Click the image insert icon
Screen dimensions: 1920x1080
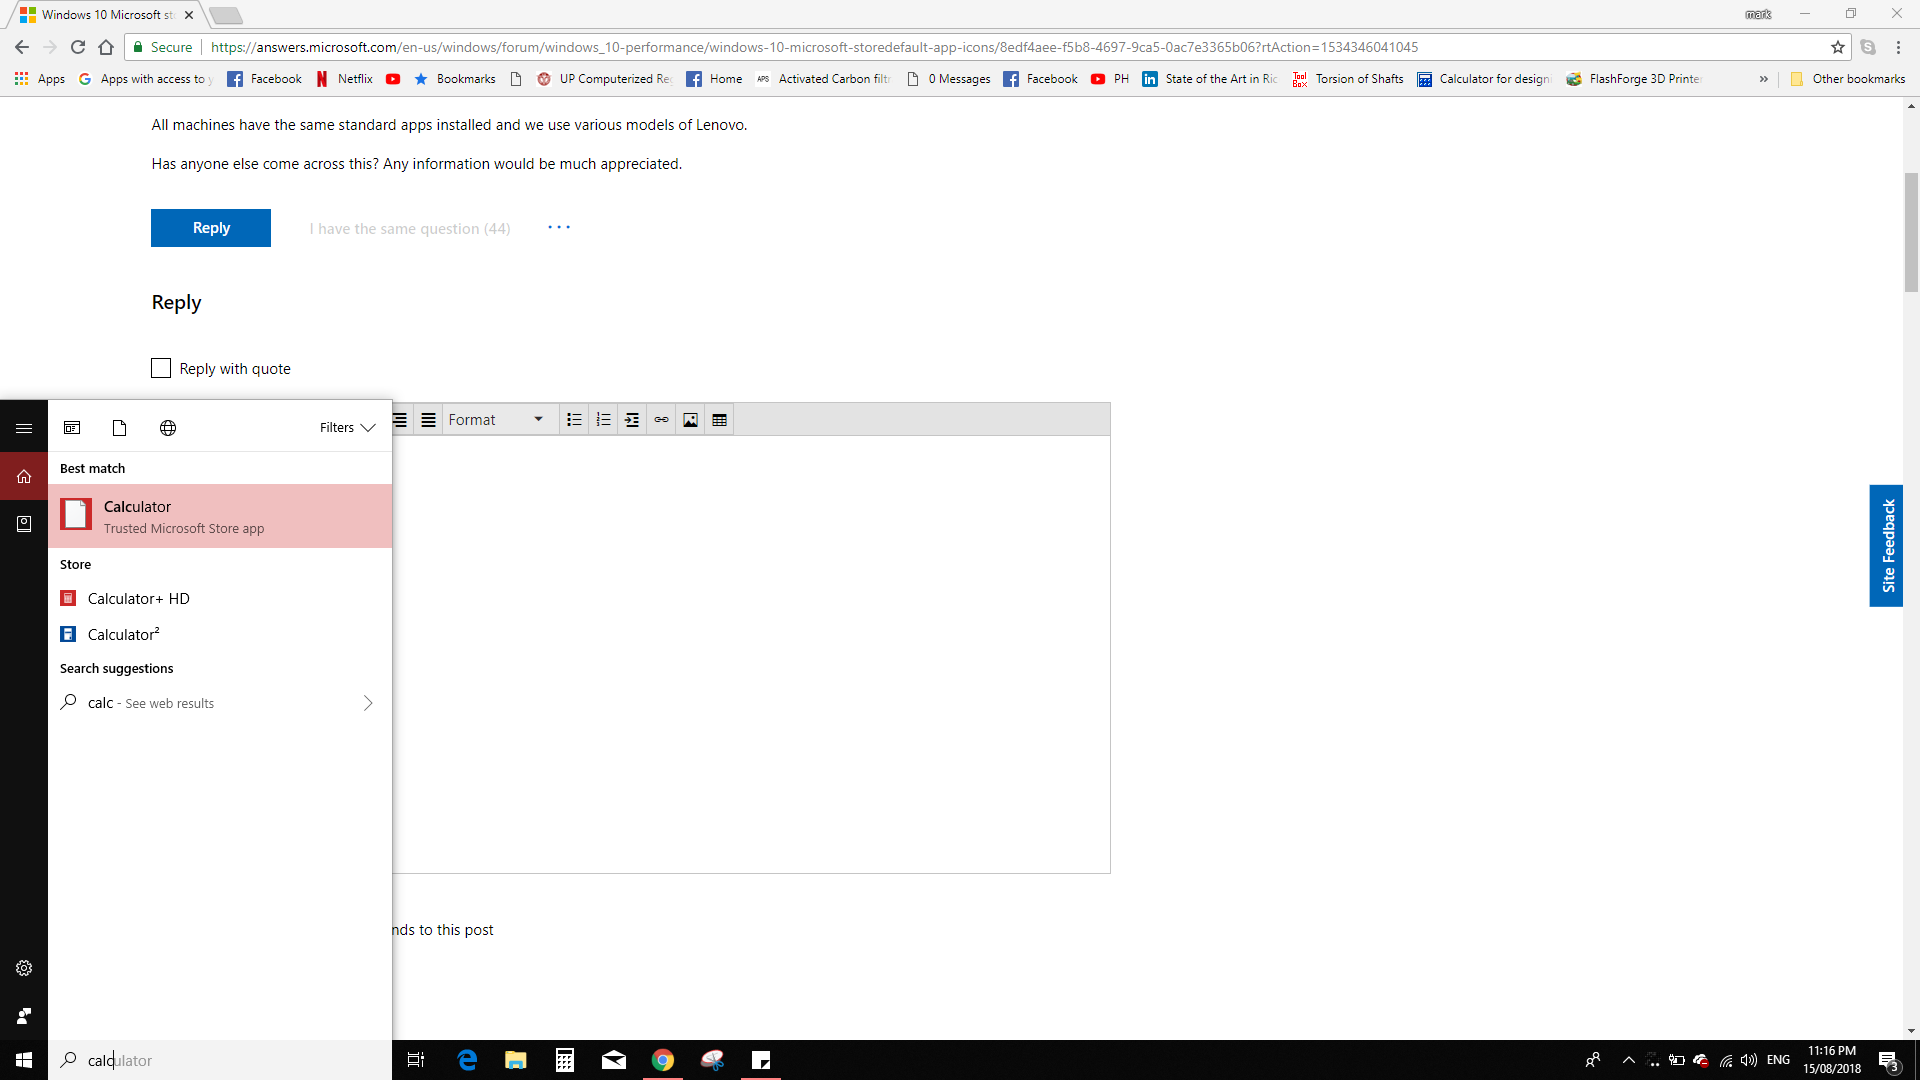point(690,419)
